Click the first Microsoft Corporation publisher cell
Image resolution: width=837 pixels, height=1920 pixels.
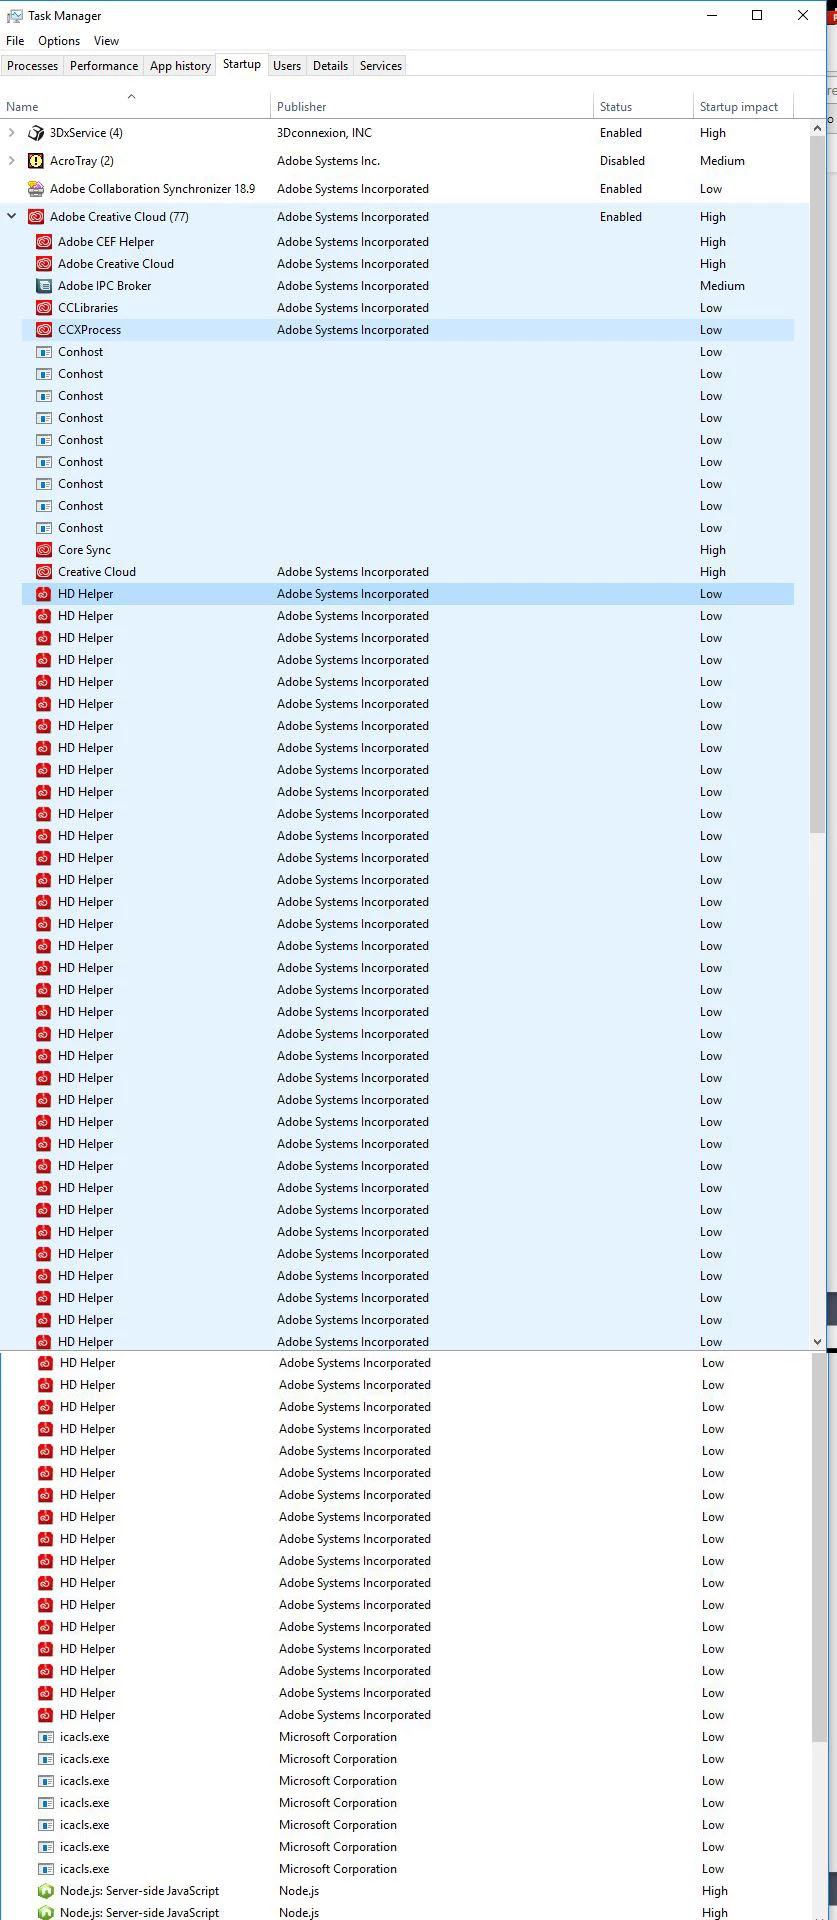[x=338, y=1737]
